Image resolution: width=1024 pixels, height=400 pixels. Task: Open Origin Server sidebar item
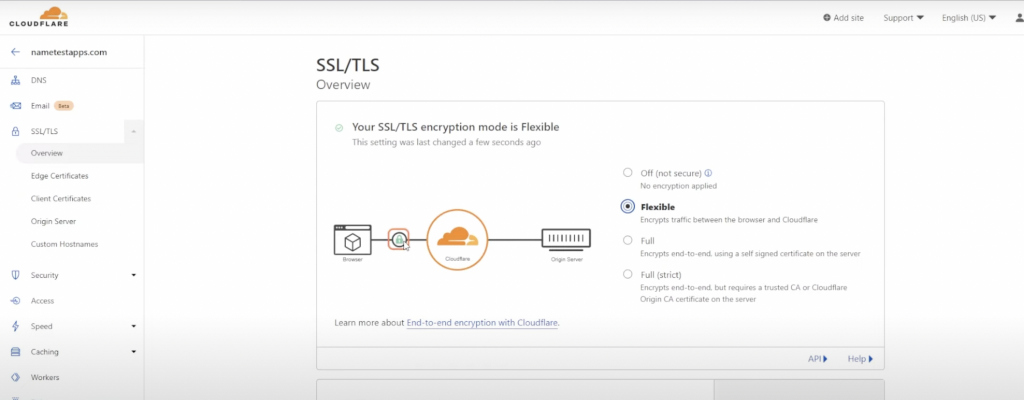(54, 222)
